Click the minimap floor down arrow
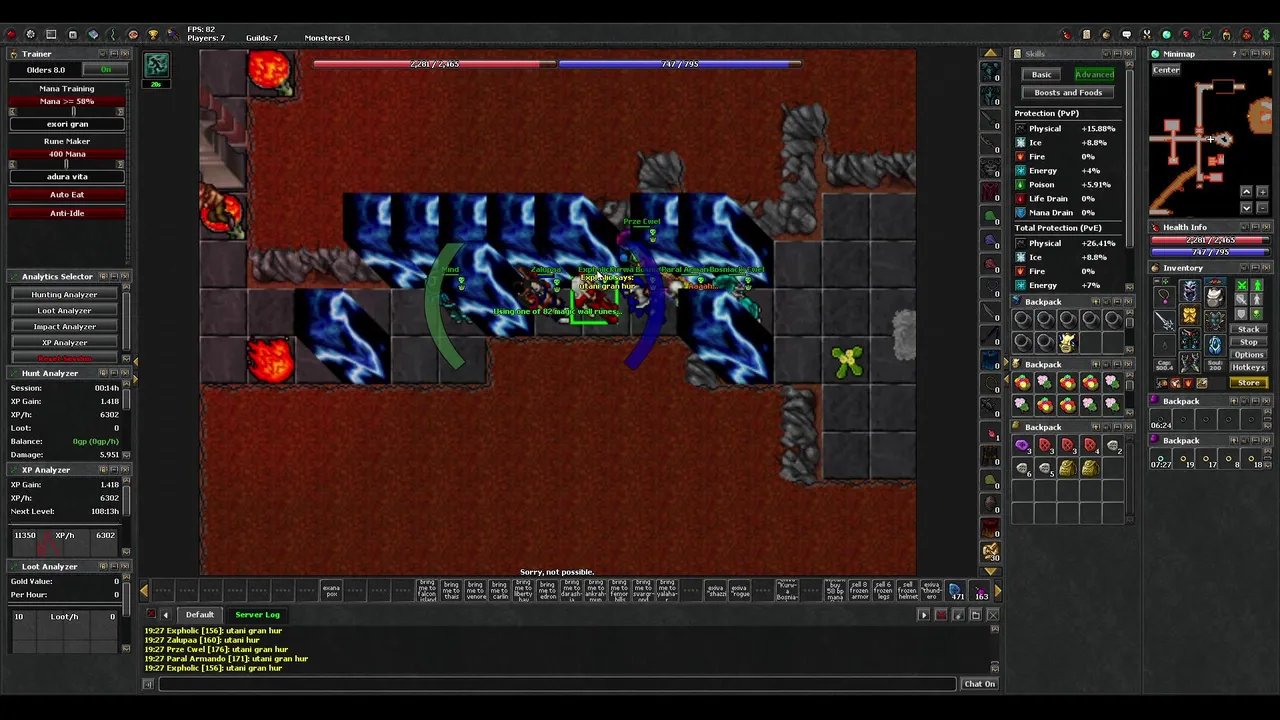The width and height of the screenshot is (1280, 720). [1246, 207]
